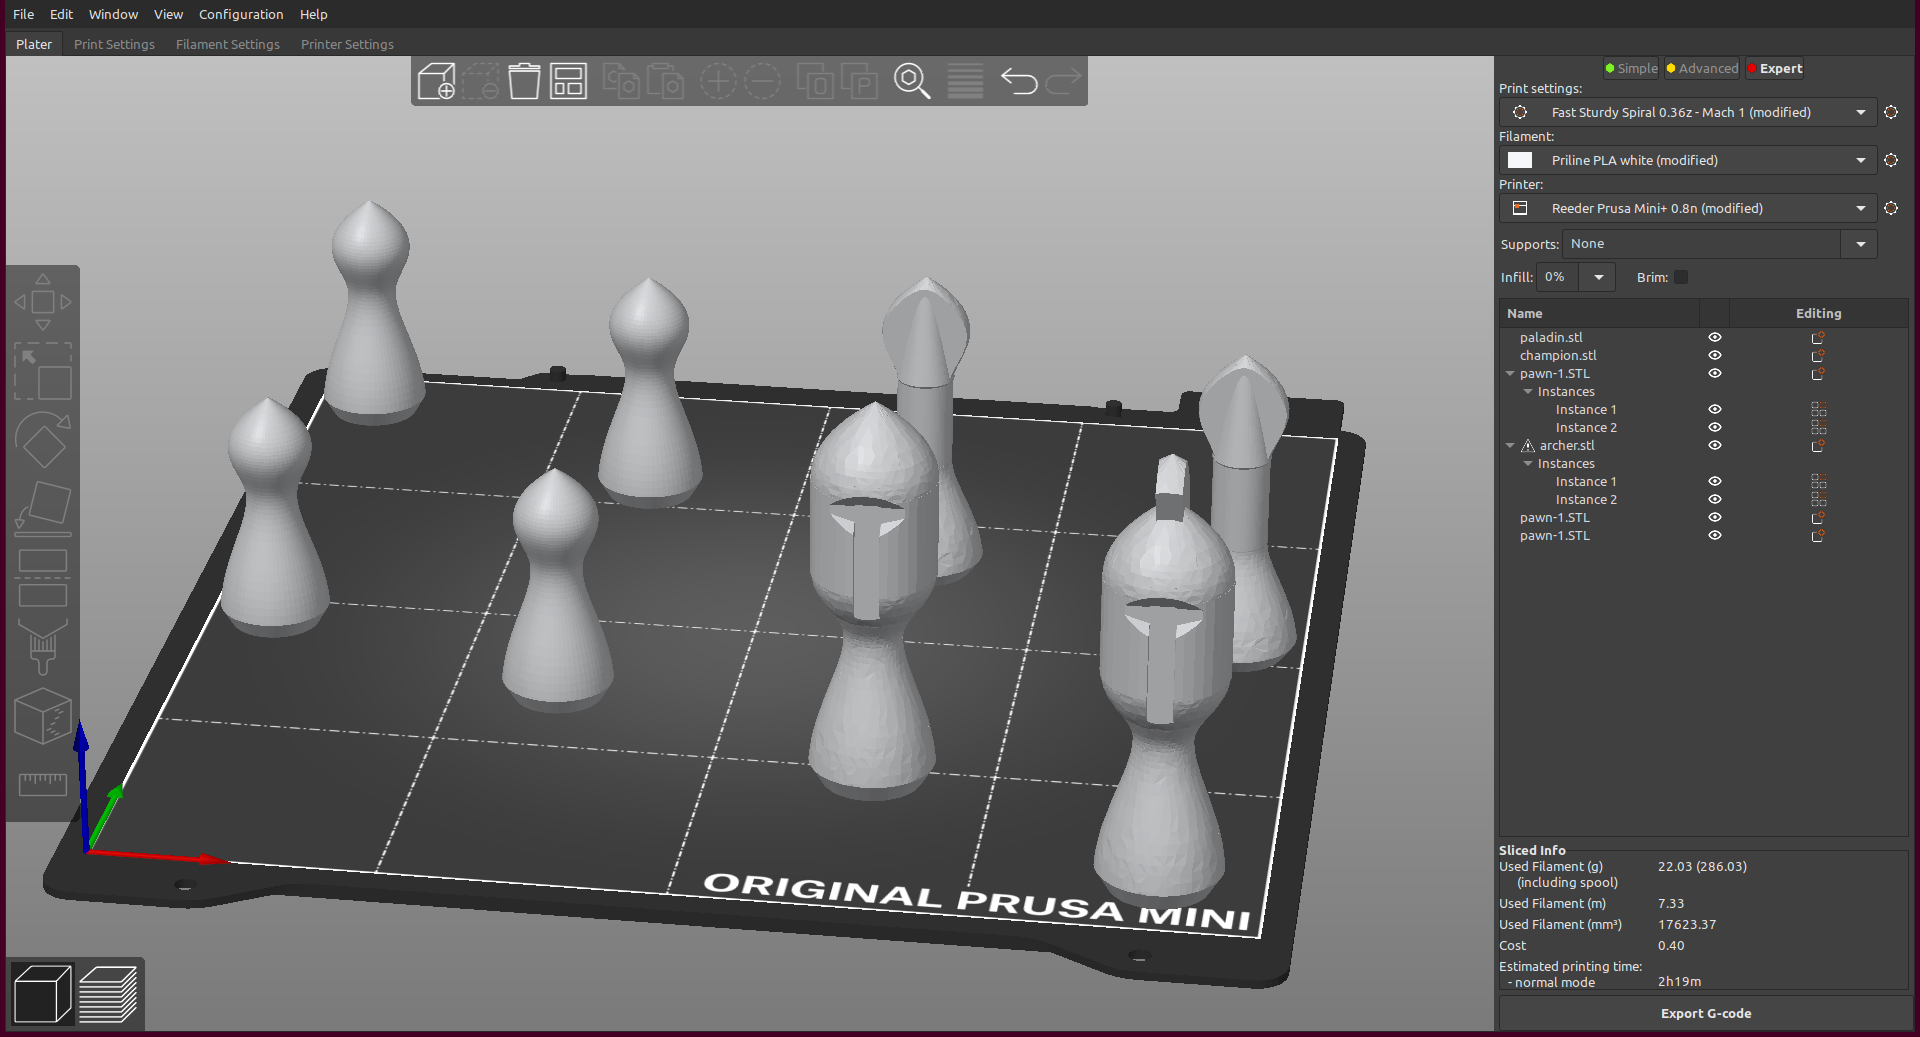The width and height of the screenshot is (1920, 1037).
Task: Delete all objects using the trash icon
Action: coord(524,81)
